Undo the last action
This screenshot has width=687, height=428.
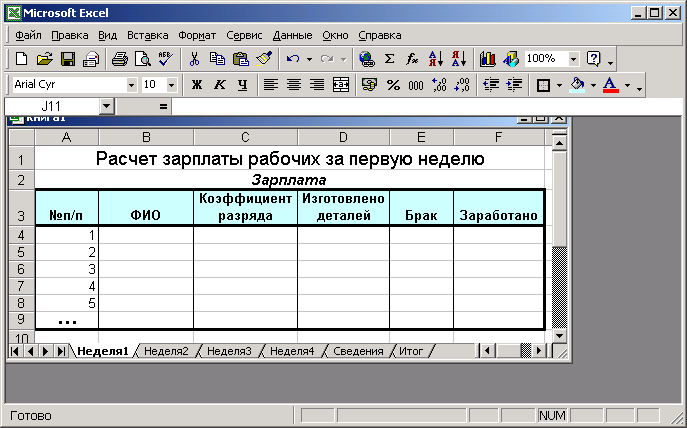click(x=293, y=59)
